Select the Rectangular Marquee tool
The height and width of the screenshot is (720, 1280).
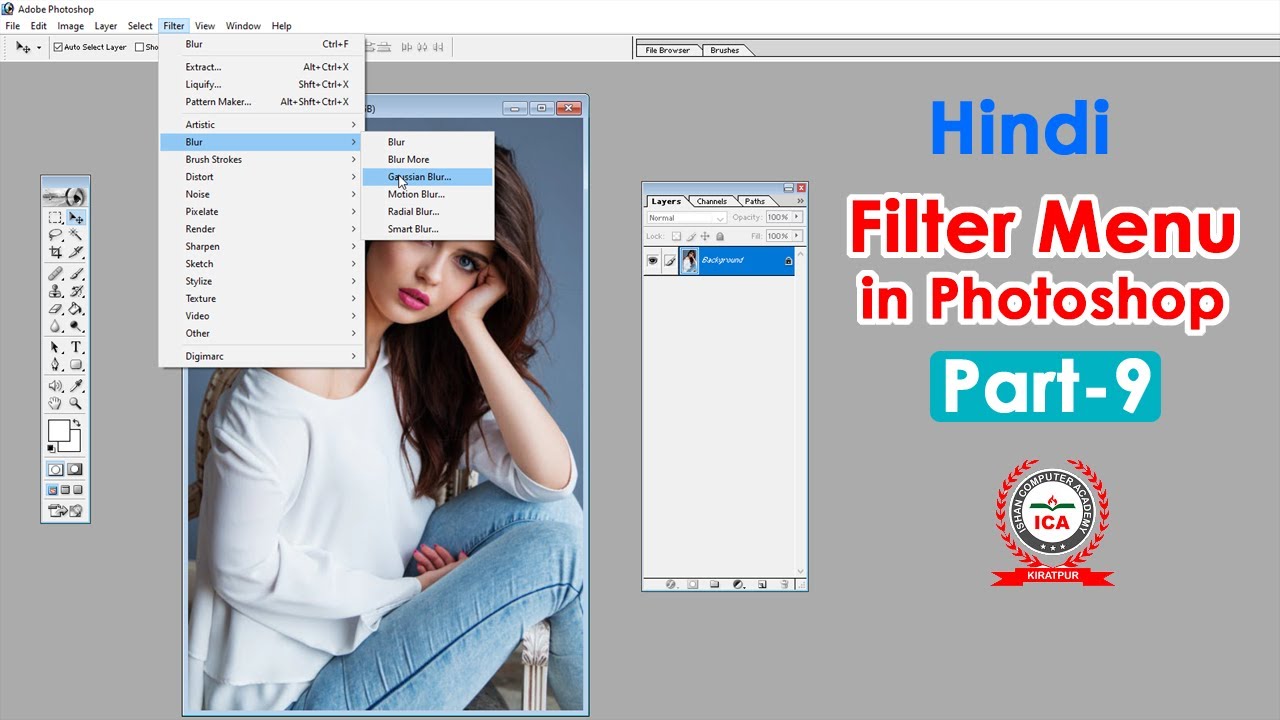55,217
